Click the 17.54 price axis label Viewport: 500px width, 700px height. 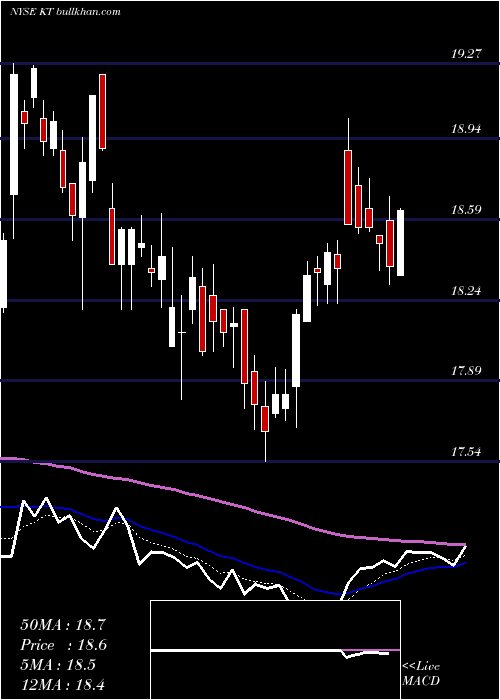pos(466,452)
